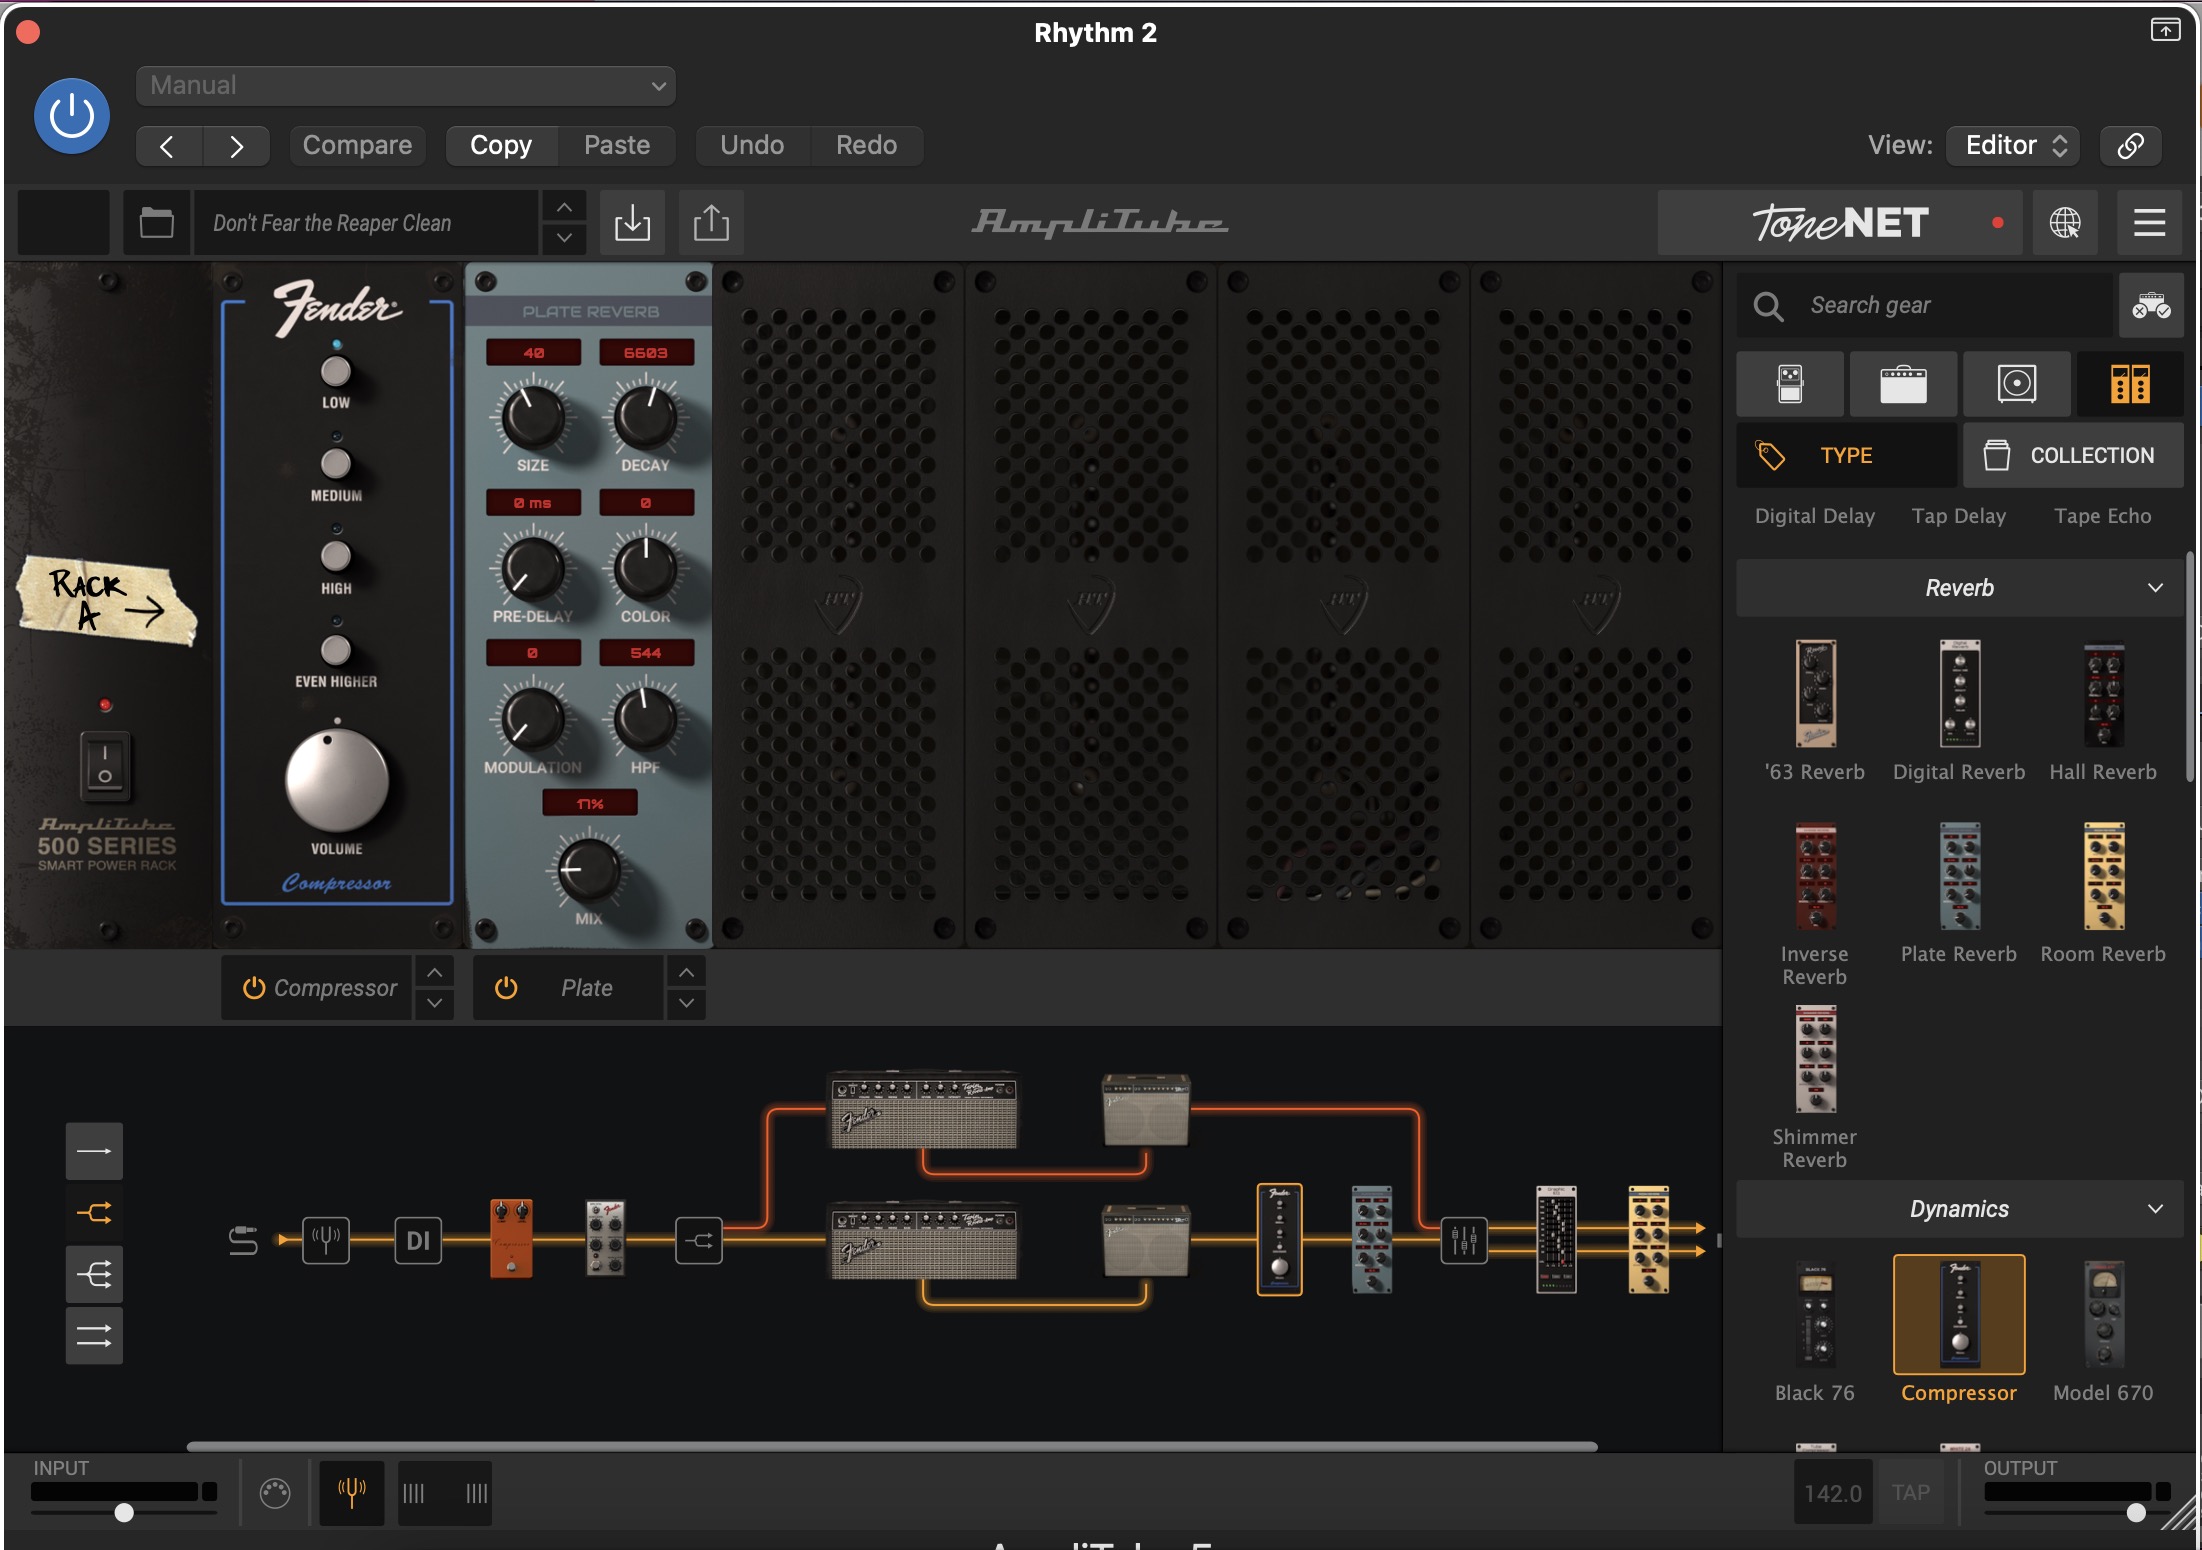Go to next preset arrow
The height and width of the screenshot is (1550, 2202).
[236, 146]
